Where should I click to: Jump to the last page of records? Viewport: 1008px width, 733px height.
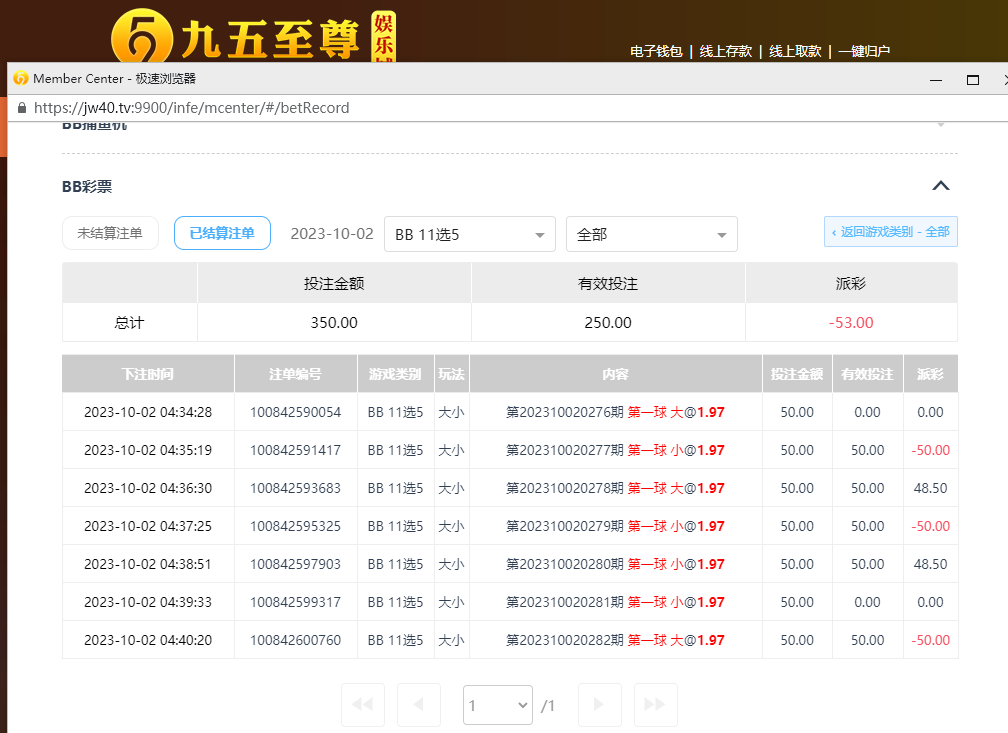(655, 705)
